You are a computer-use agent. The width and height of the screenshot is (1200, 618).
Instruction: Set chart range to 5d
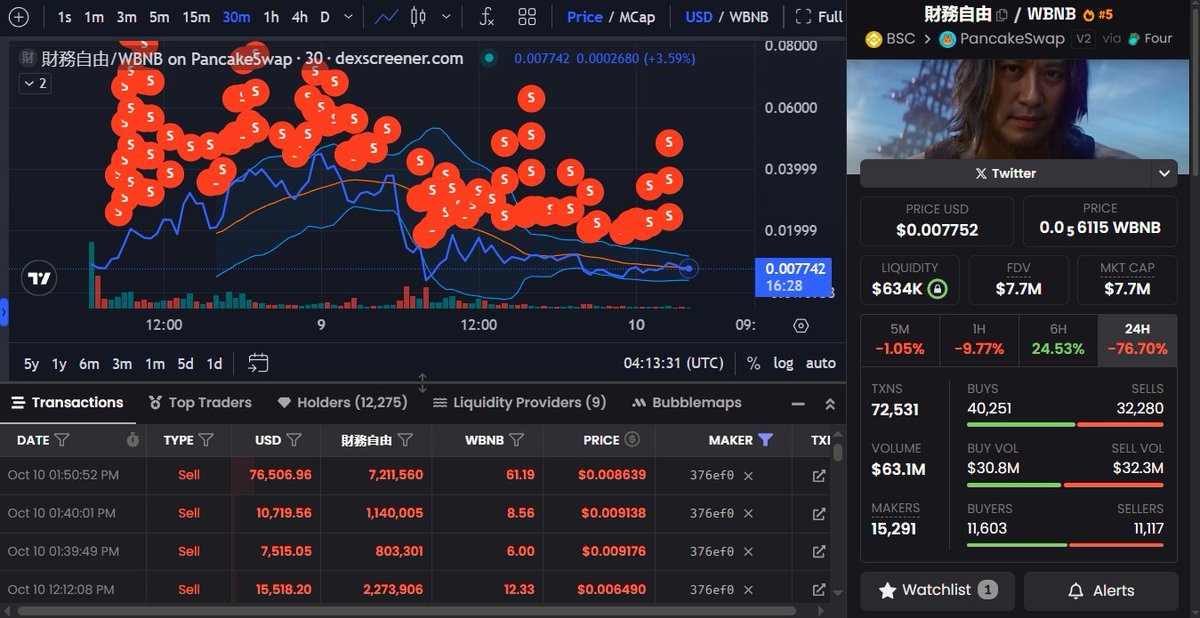click(x=185, y=363)
